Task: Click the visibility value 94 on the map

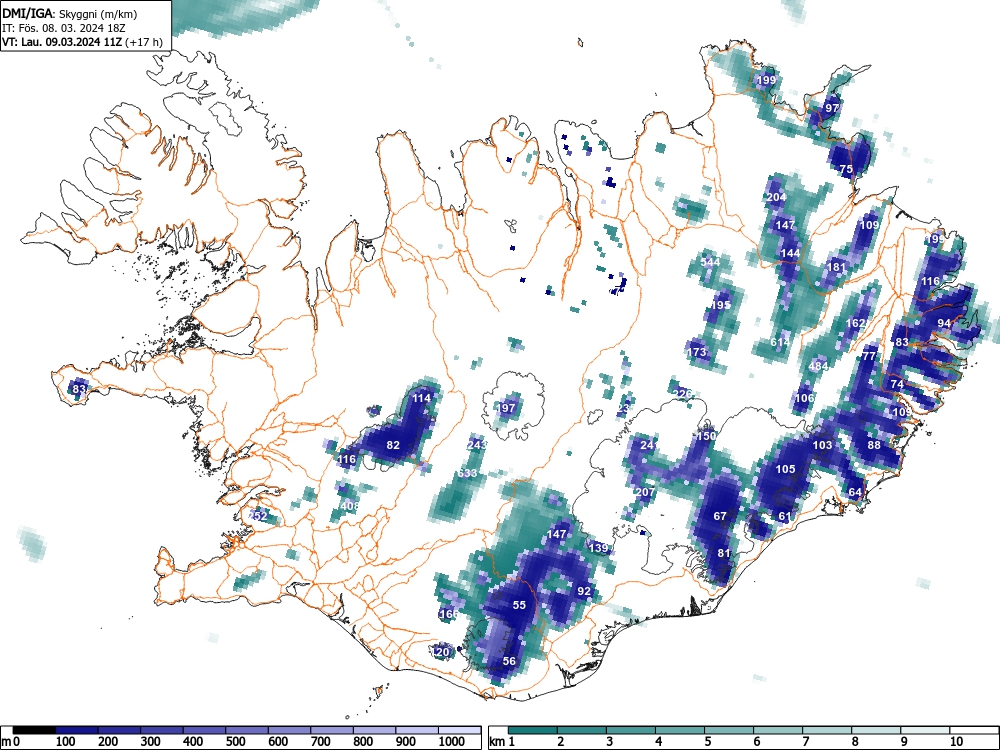Action: coord(944,323)
